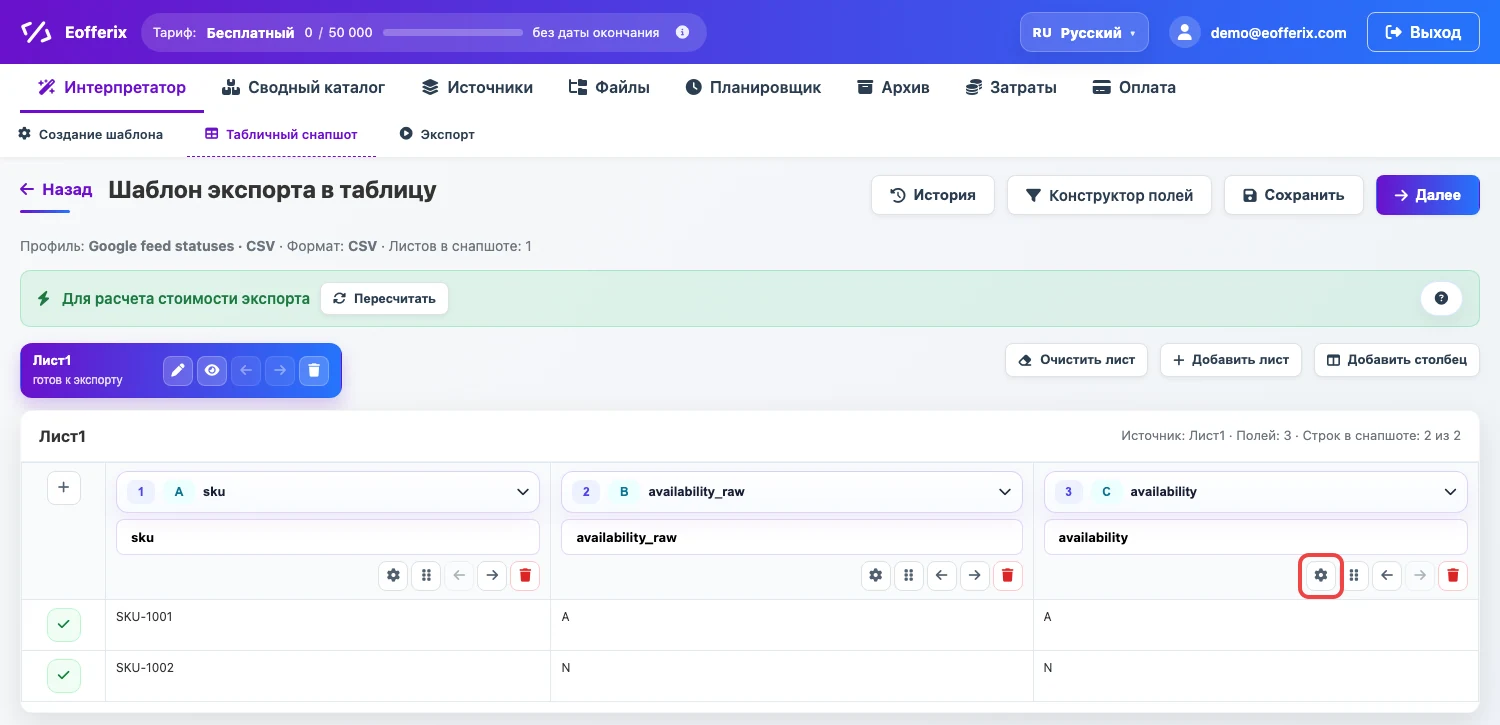1500x725 pixels.
Task: Edit Лист1 sheet with pencil icon
Action: (x=178, y=371)
